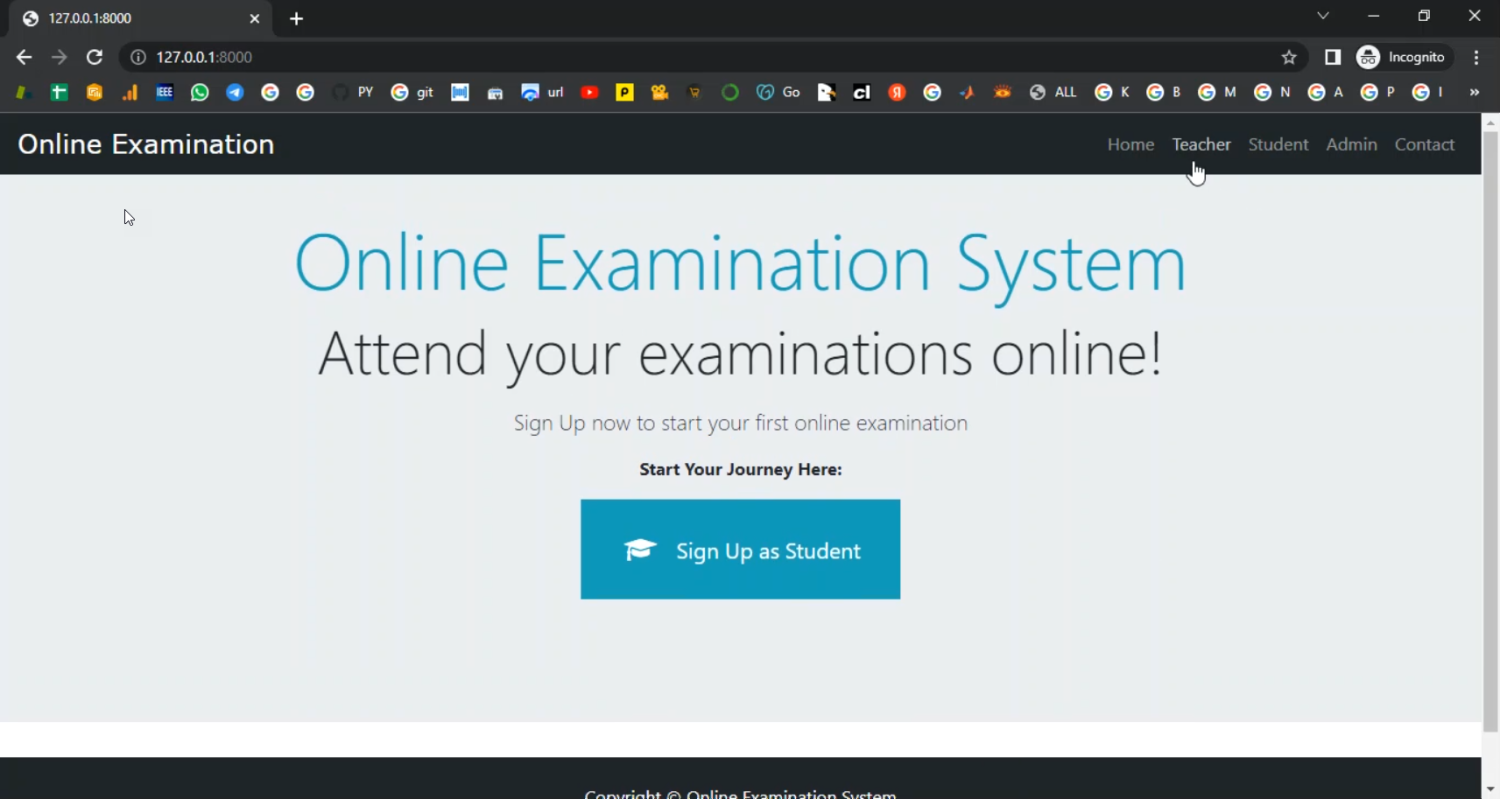Open the green circle bookmark icon

(x=730, y=92)
